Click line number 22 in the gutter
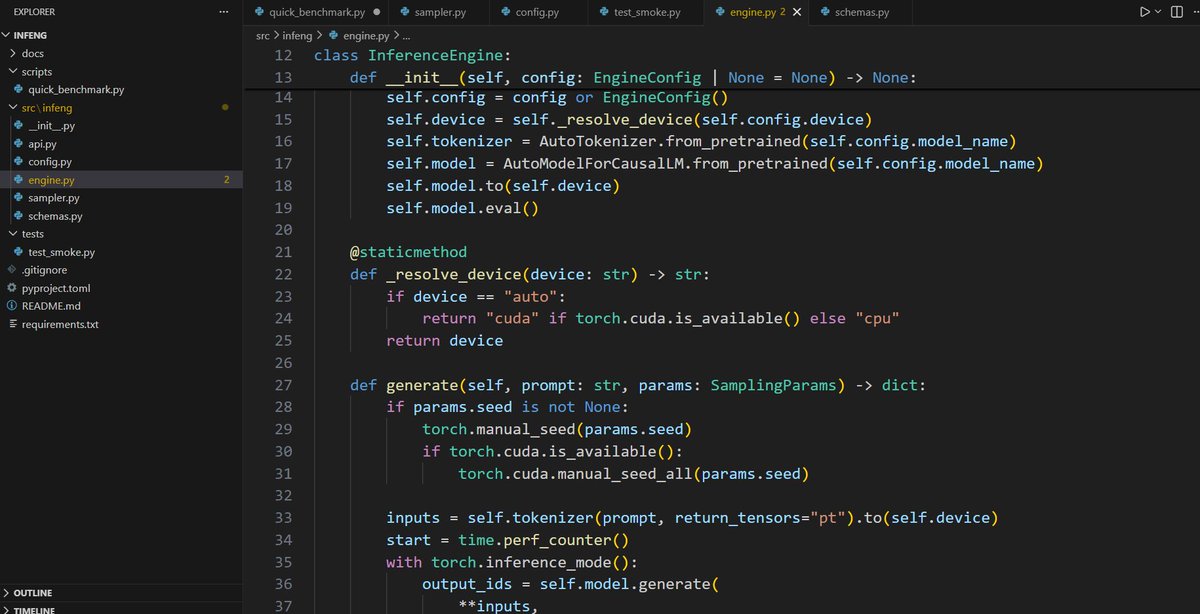This screenshot has height=614, width=1200. (x=282, y=274)
